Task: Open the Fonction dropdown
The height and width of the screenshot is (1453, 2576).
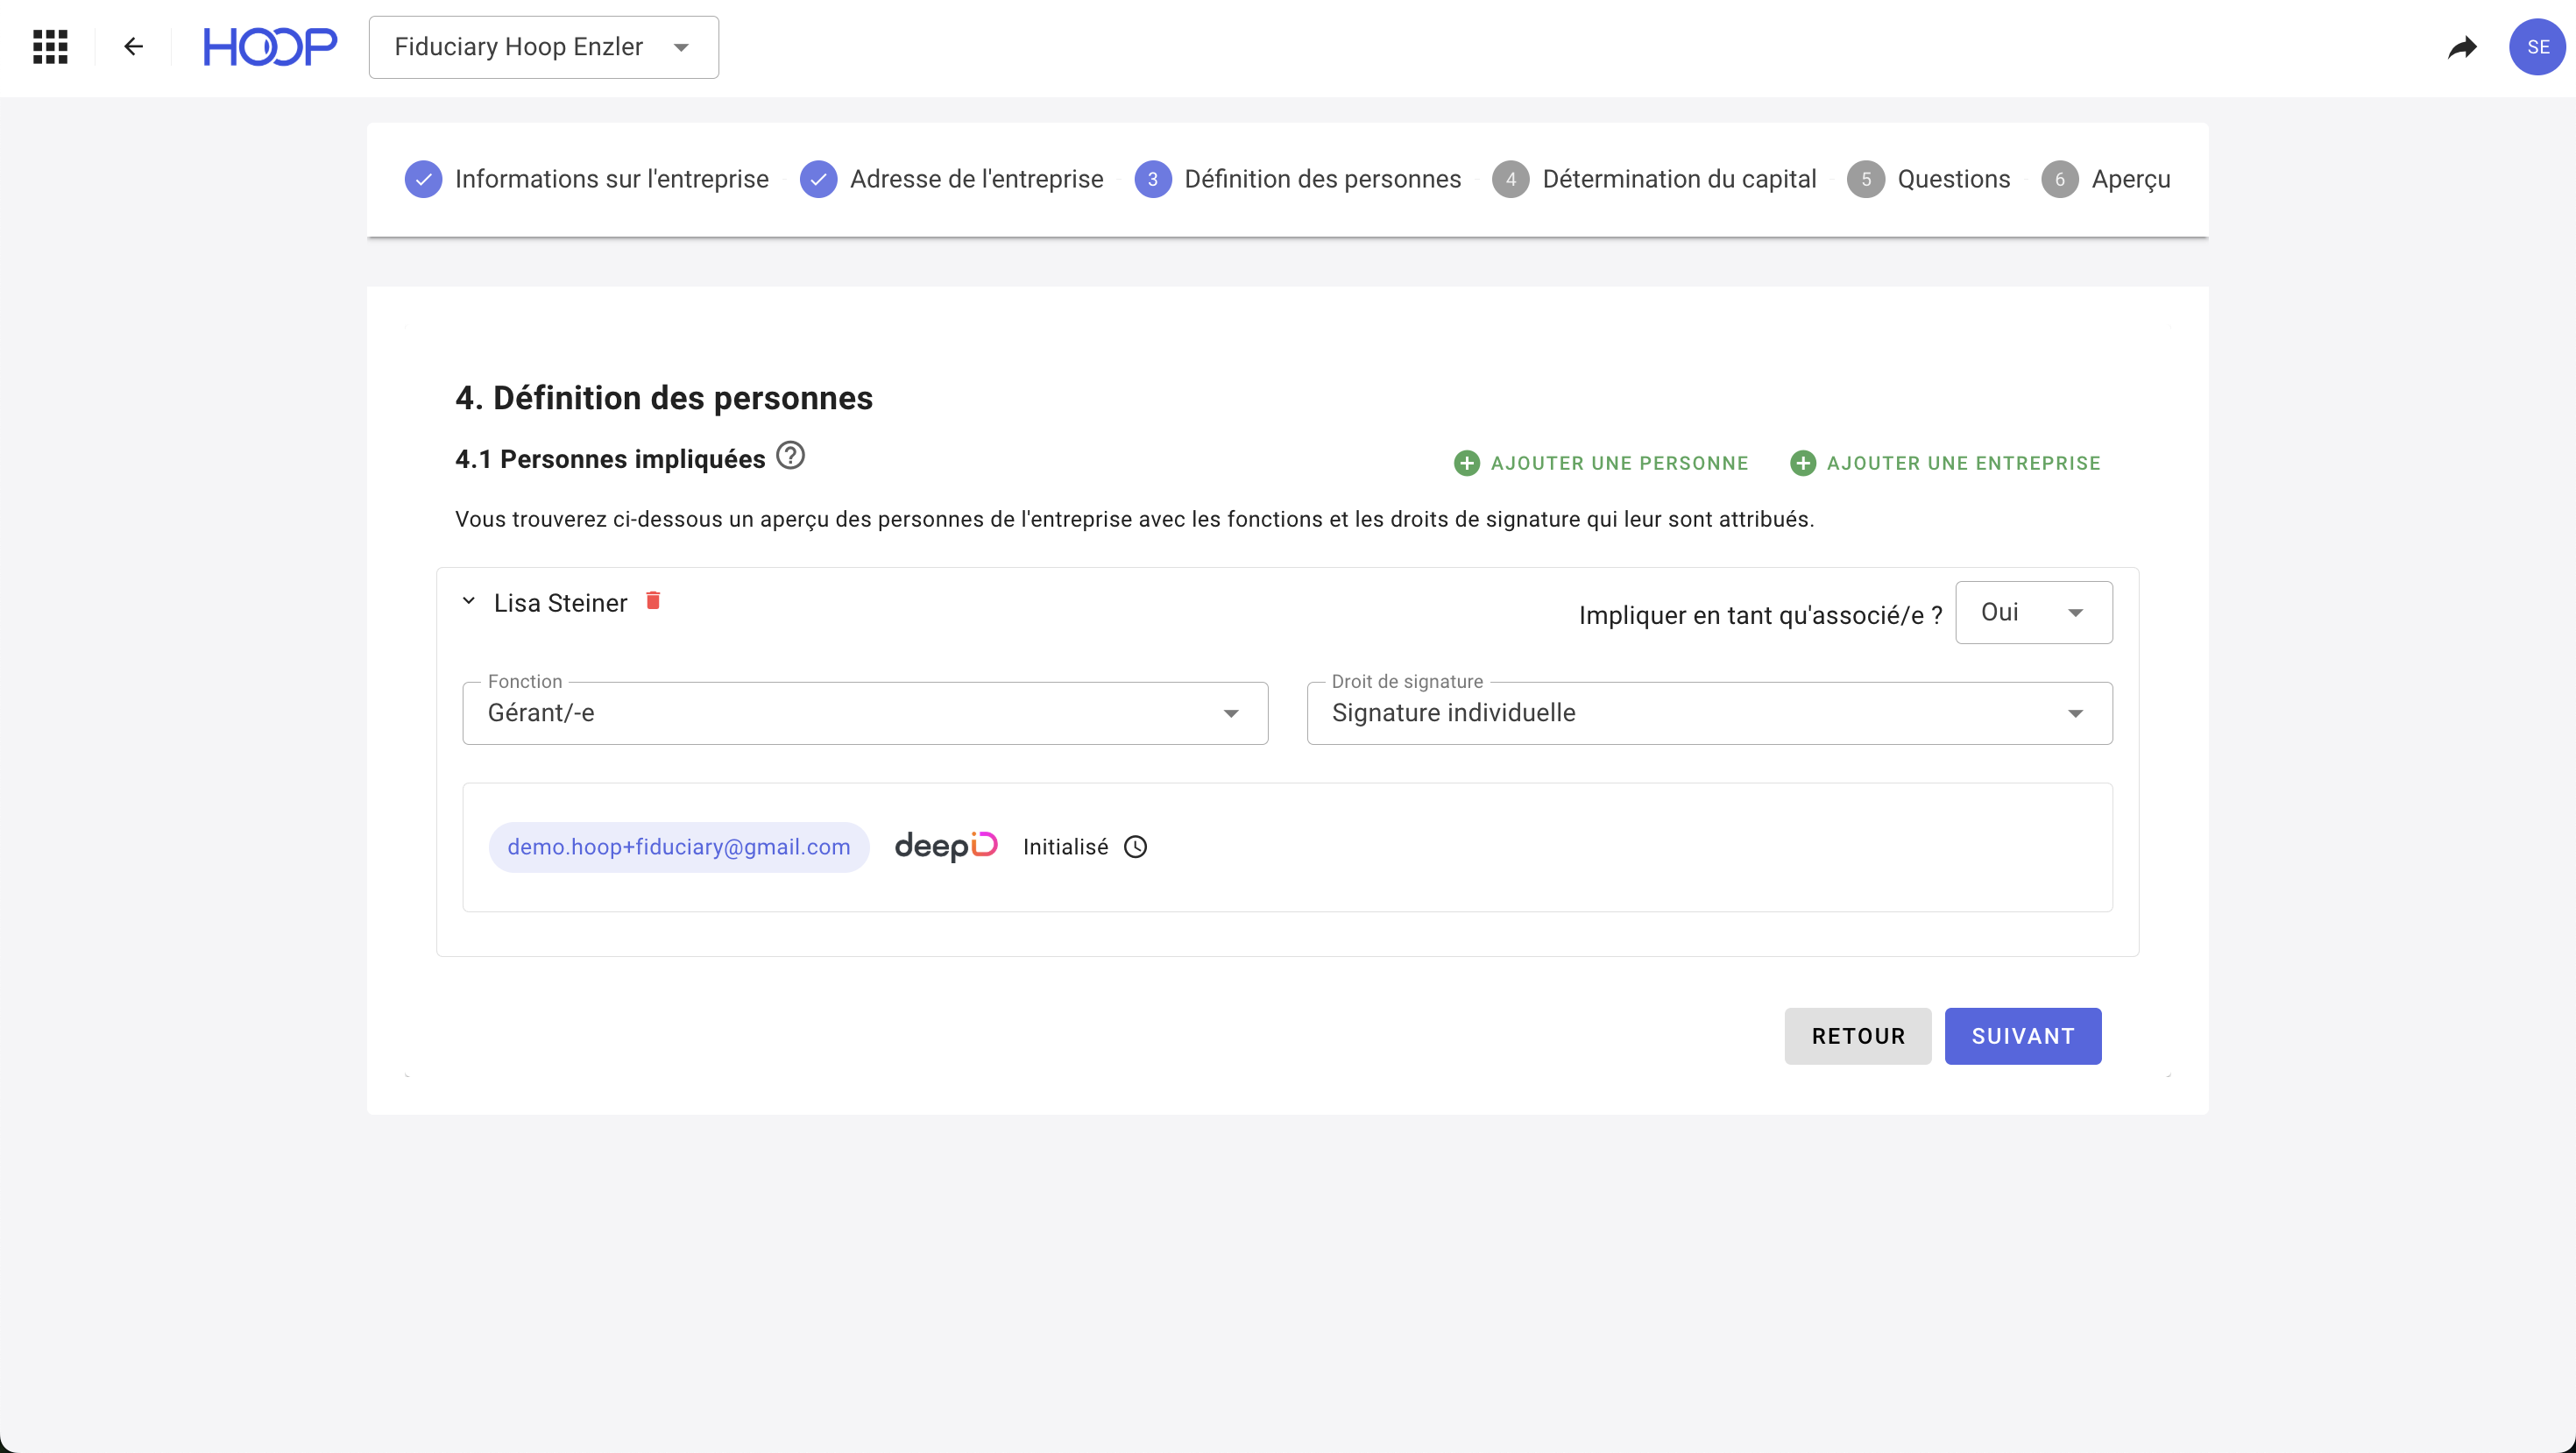Action: [x=865, y=713]
